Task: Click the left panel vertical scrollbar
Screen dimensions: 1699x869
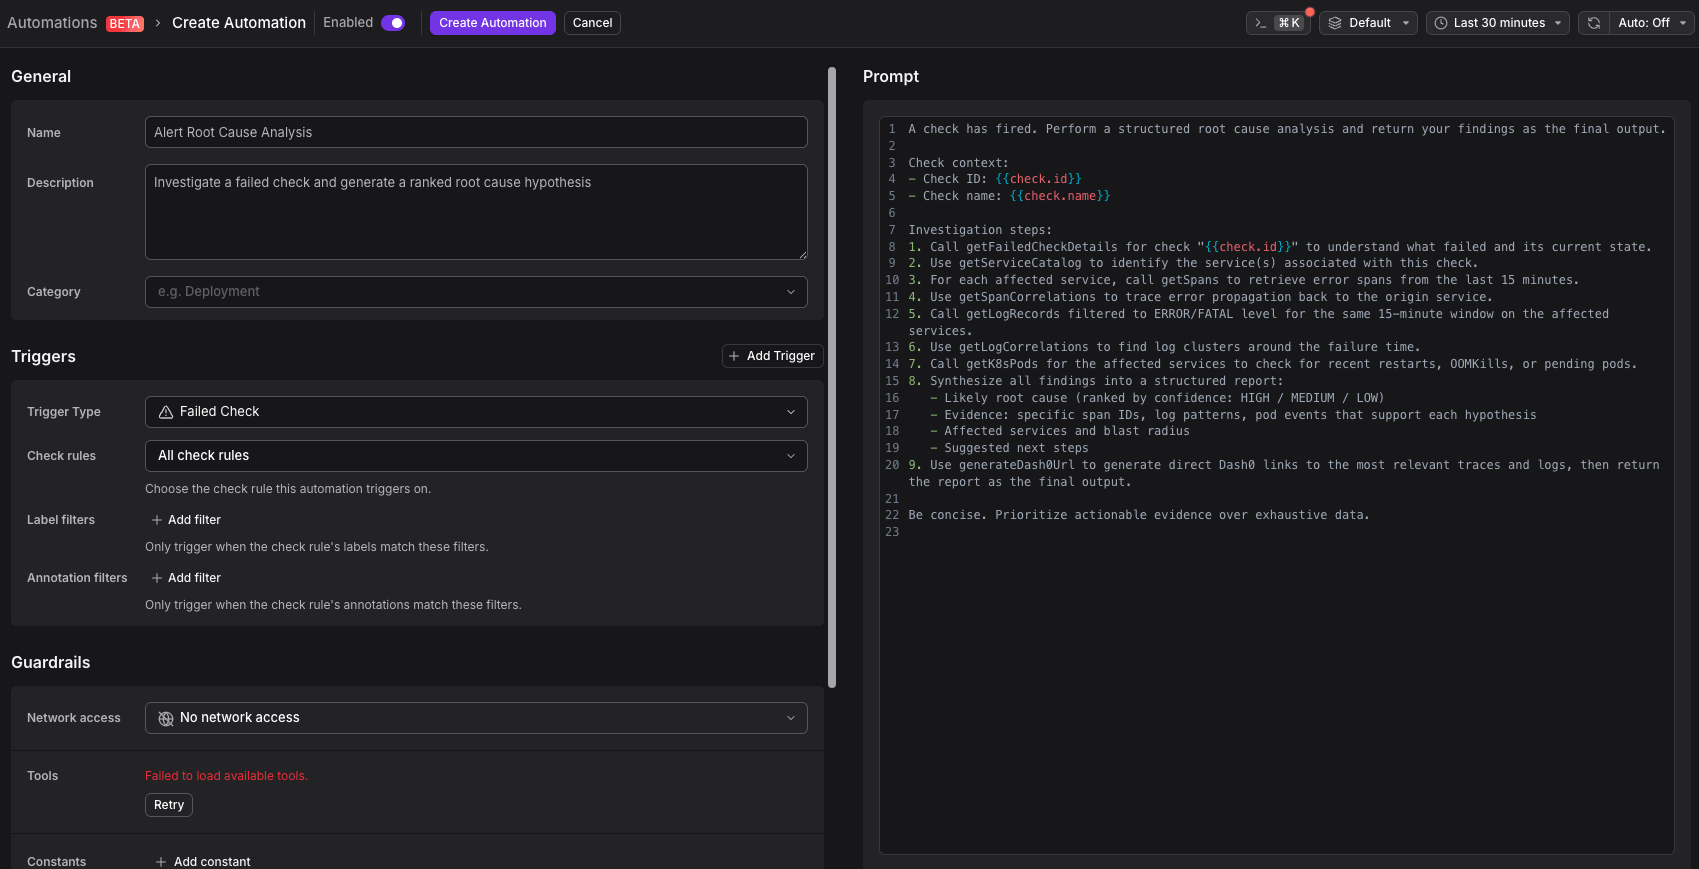Action: coord(832,378)
